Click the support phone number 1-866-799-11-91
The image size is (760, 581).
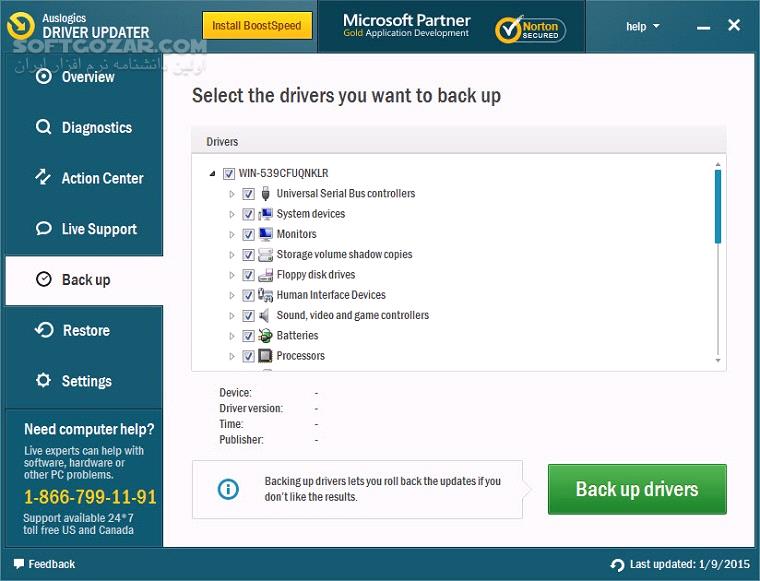[x=90, y=497]
